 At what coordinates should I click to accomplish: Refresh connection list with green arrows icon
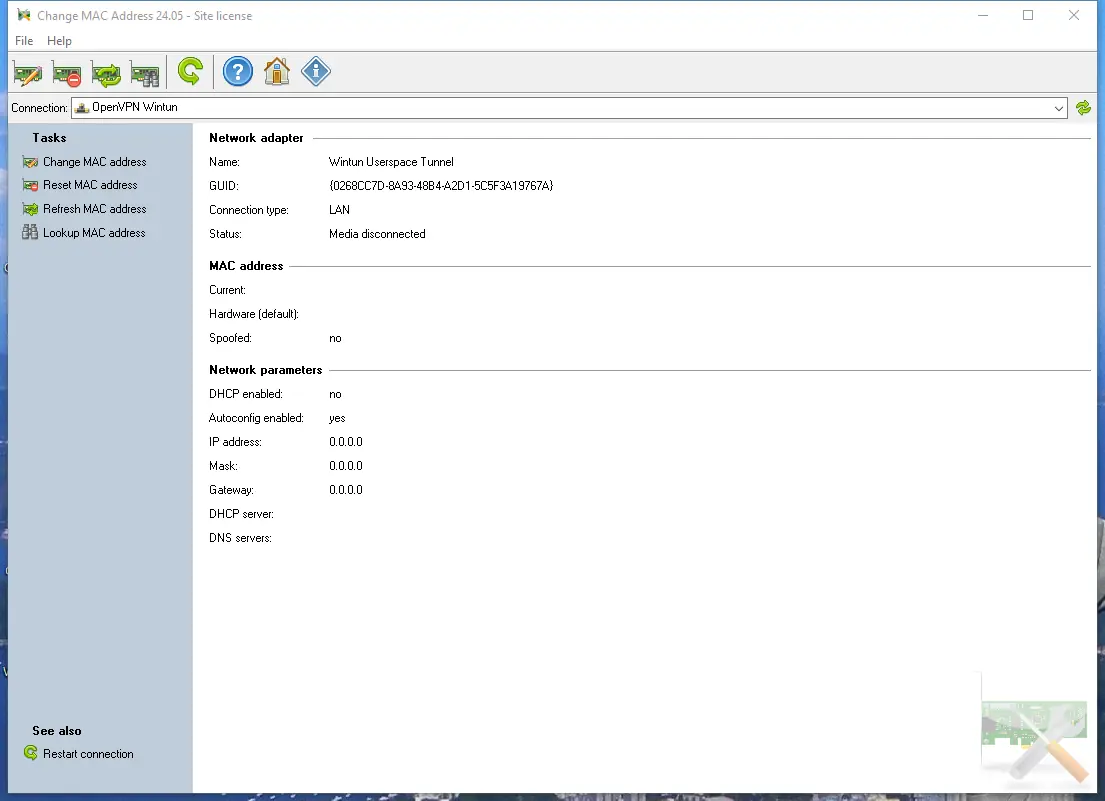[1083, 108]
